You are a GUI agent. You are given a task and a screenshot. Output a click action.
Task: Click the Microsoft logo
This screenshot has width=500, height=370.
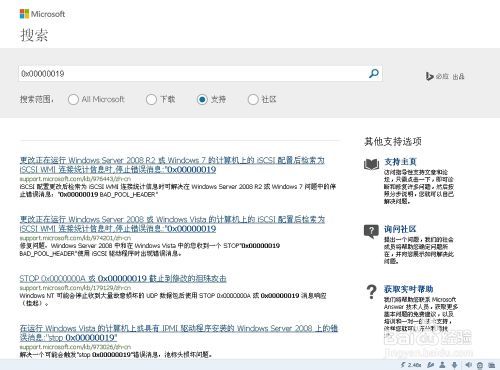point(42,14)
